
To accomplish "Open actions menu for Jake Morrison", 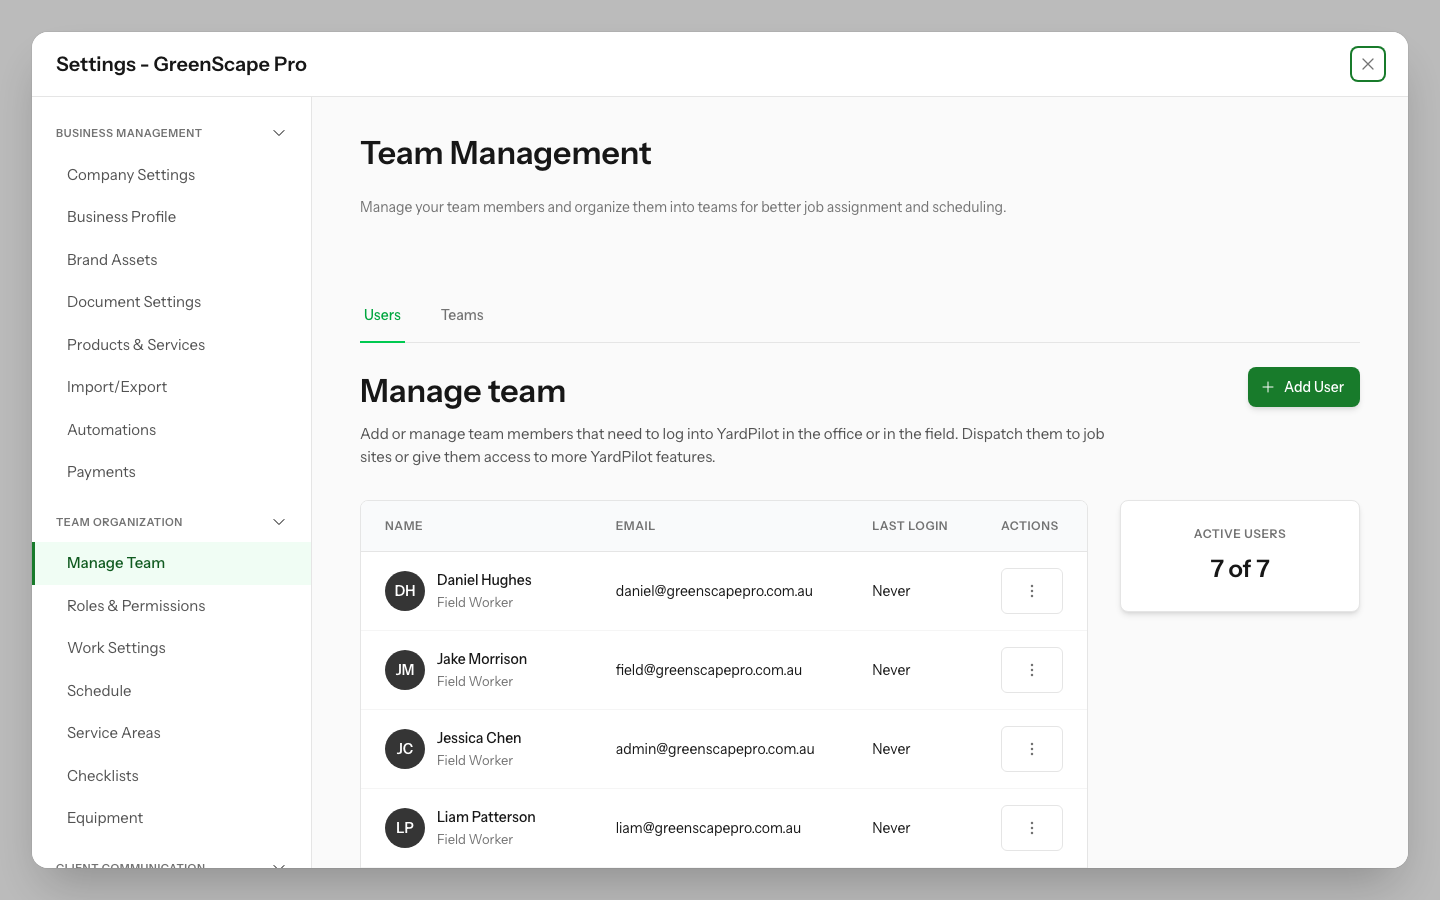I will coord(1031,669).
